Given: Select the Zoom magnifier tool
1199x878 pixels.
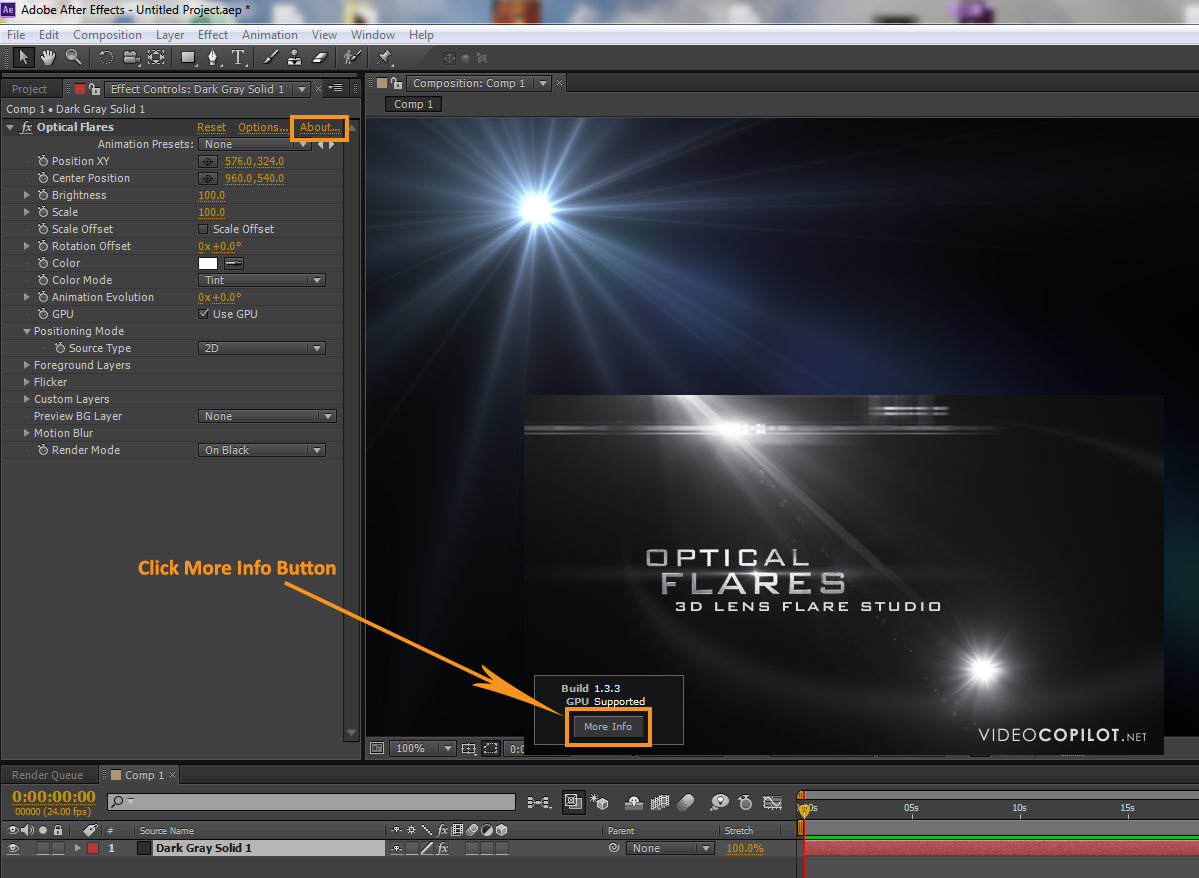Looking at the screenshot, I should tap(73, 58).
